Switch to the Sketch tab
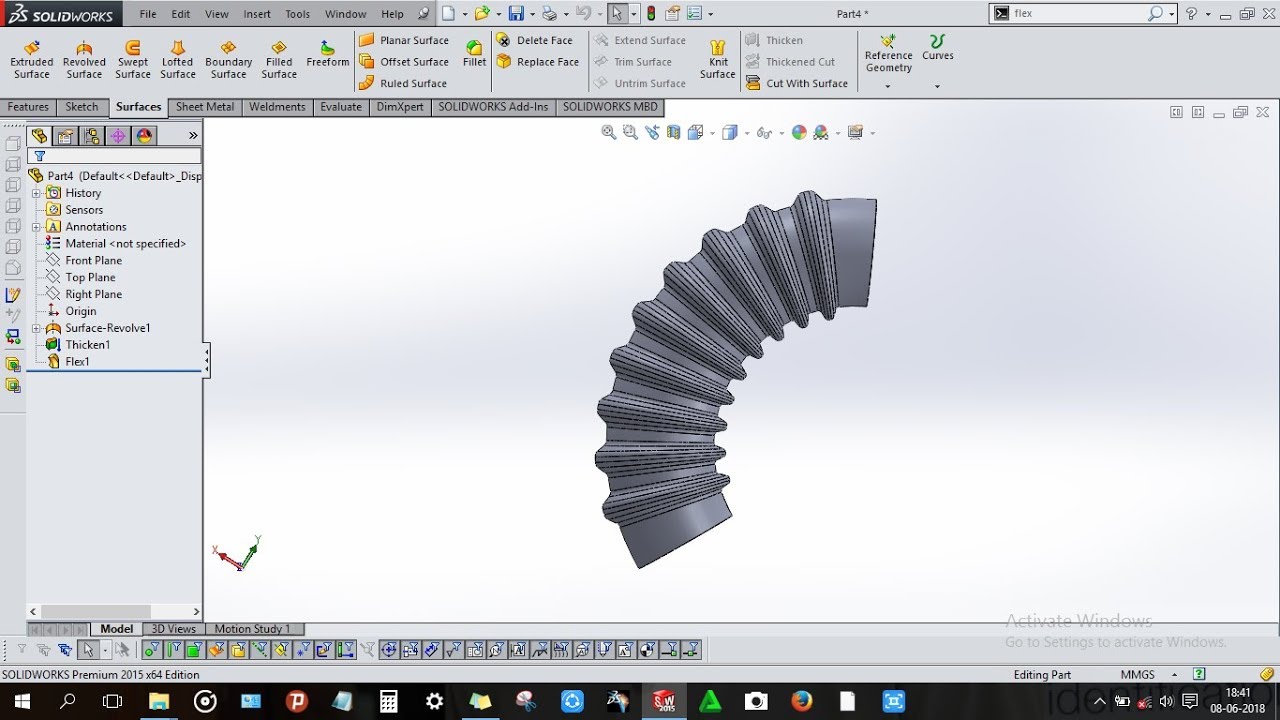Viewport: 1280px width, 720px height. (x=82, y=107)
